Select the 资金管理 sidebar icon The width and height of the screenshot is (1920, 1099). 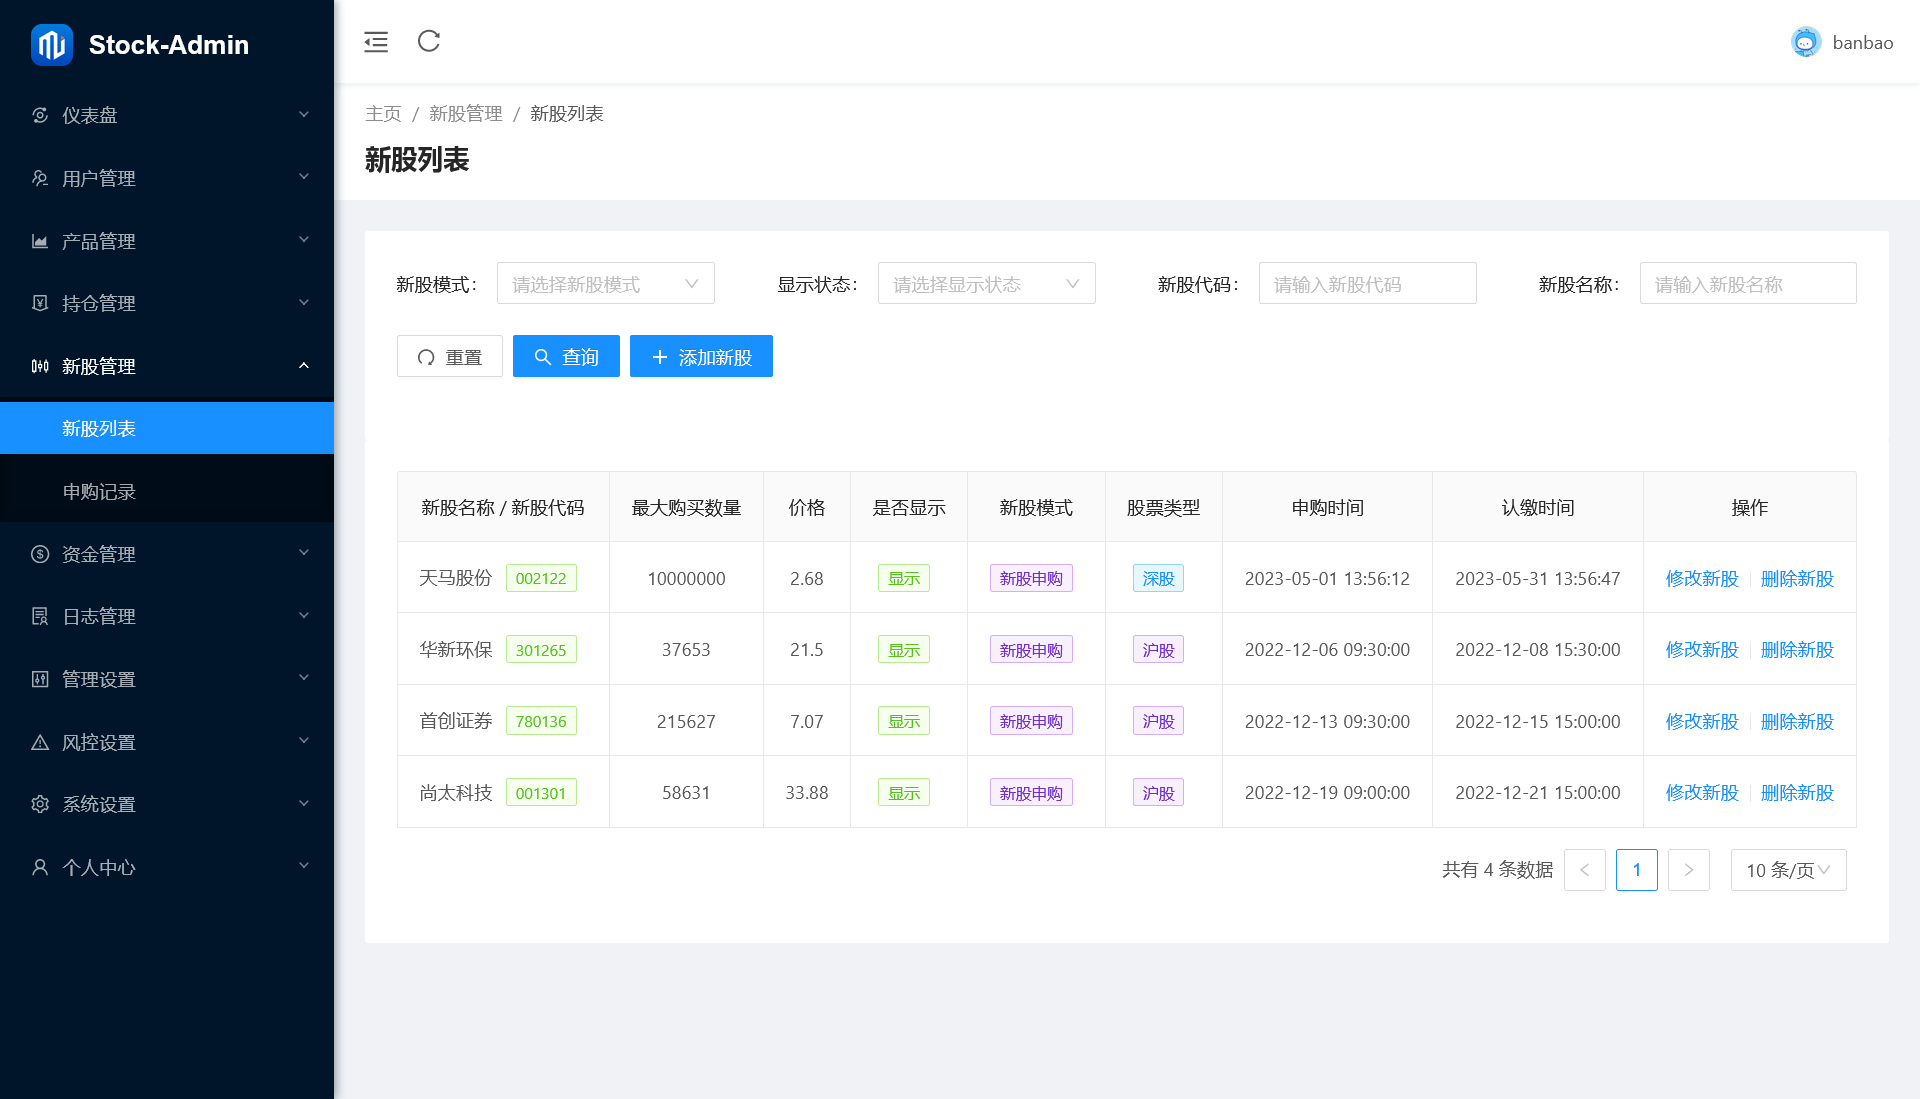40,554
